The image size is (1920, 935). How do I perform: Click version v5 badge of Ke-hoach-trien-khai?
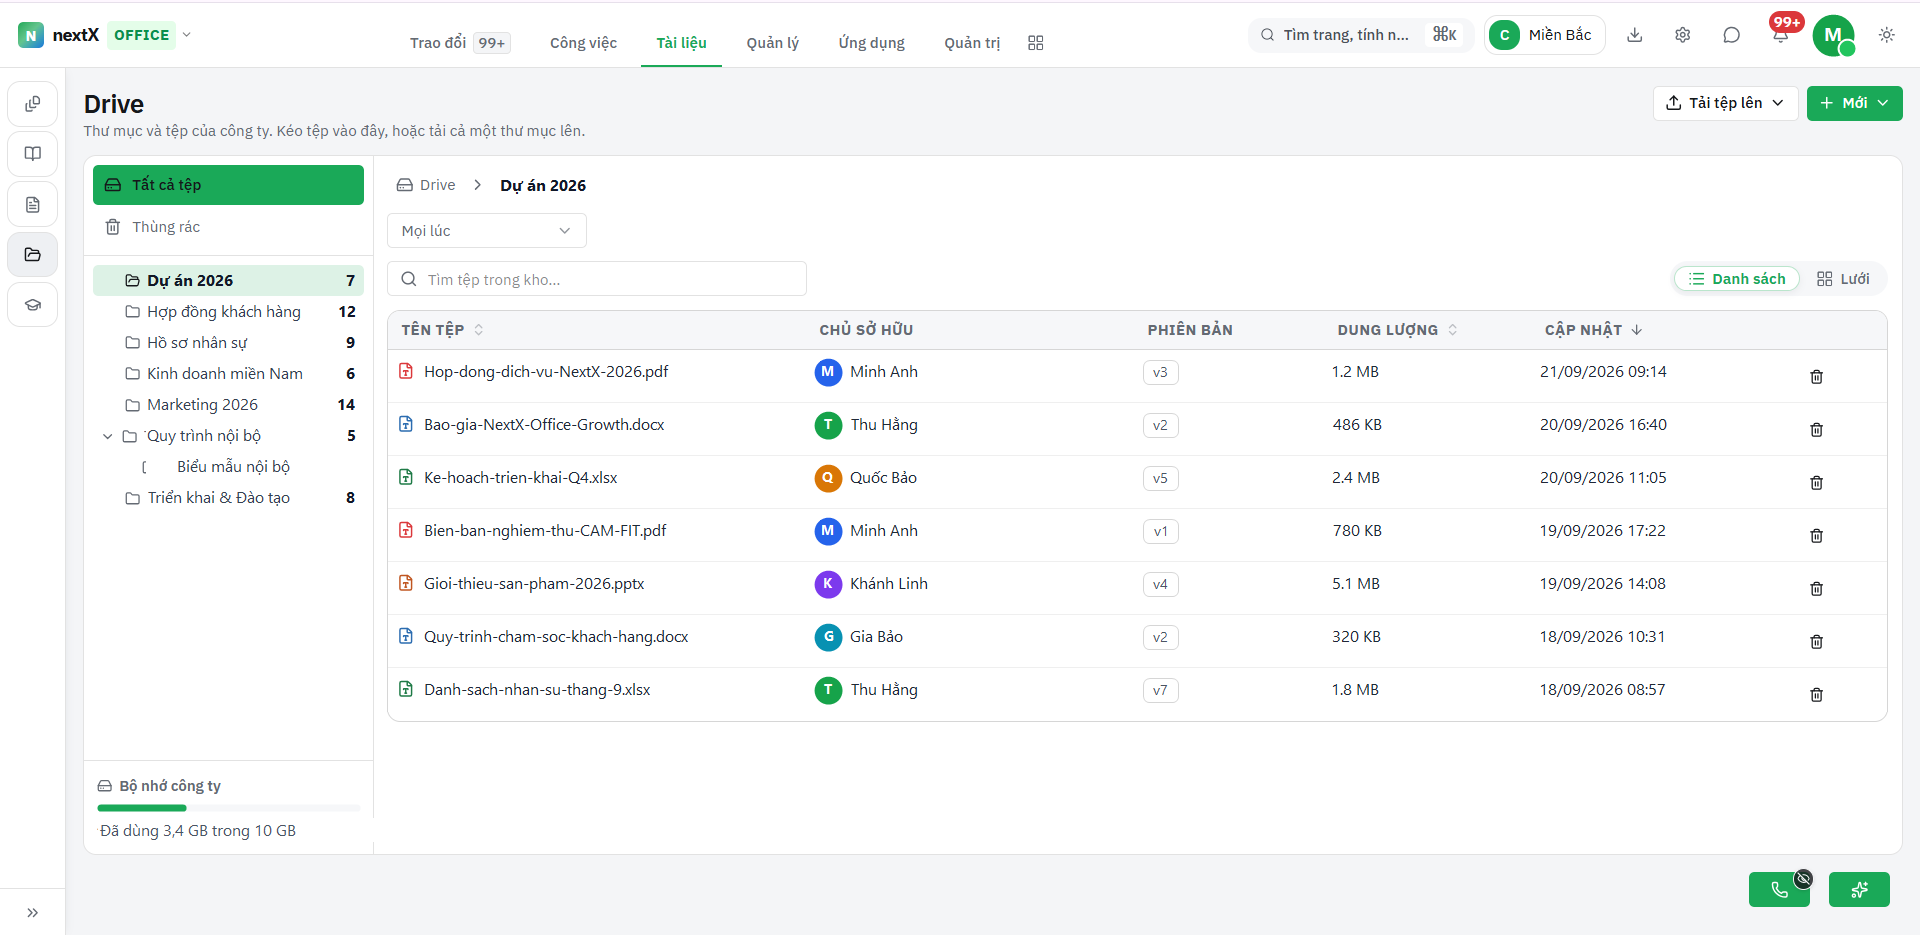(x=1160, y=478)
